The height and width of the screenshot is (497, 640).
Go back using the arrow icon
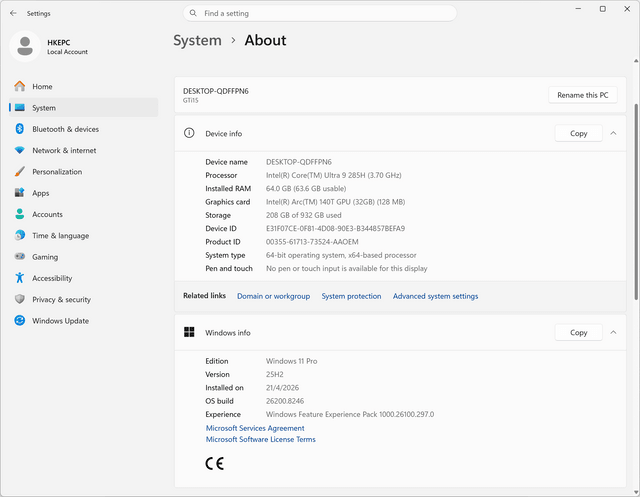(x=13, y=13)
